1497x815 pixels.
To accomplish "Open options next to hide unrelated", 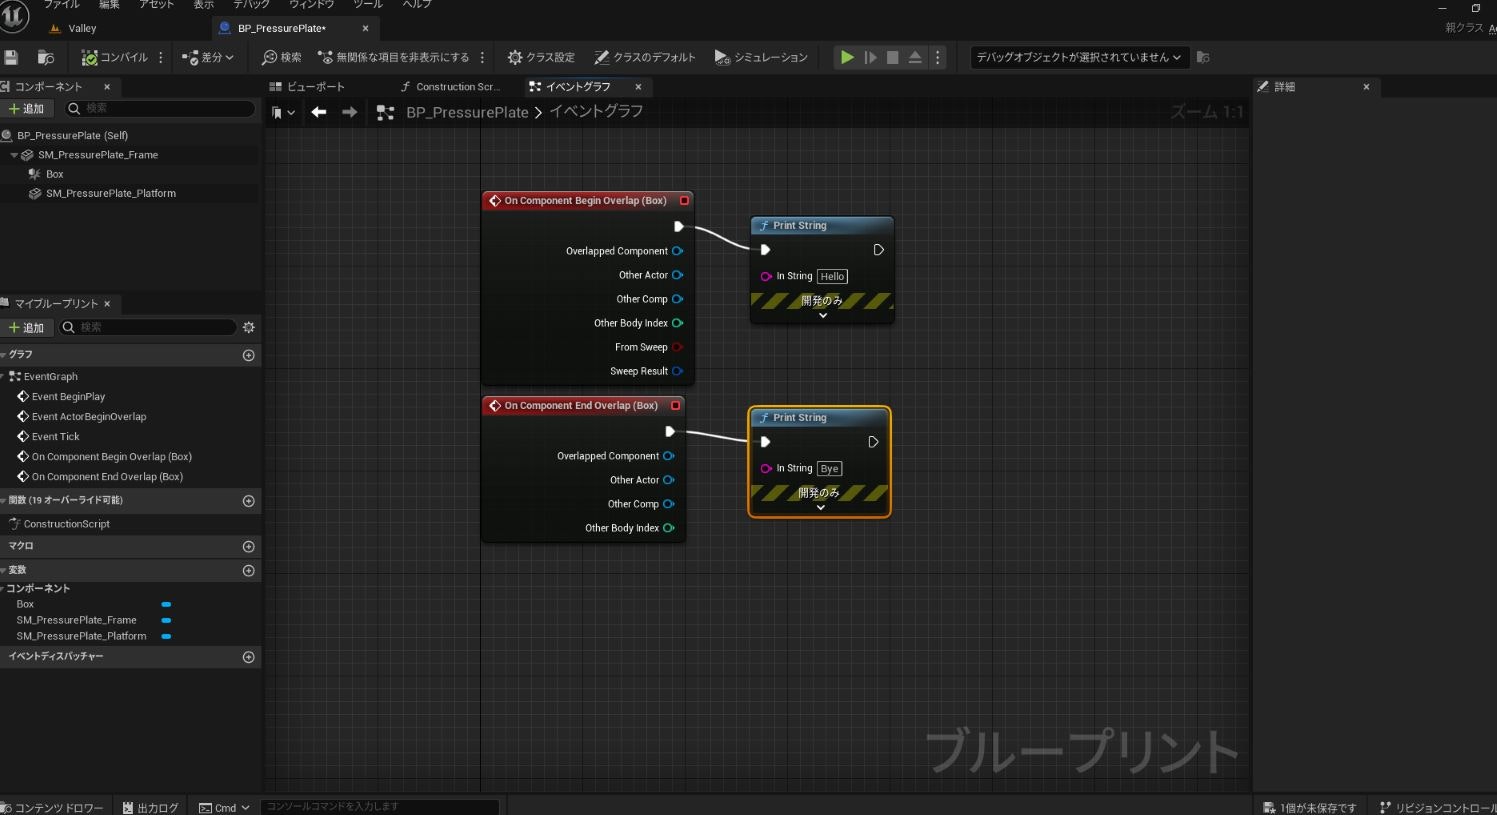I will click(x=483, y=58).
